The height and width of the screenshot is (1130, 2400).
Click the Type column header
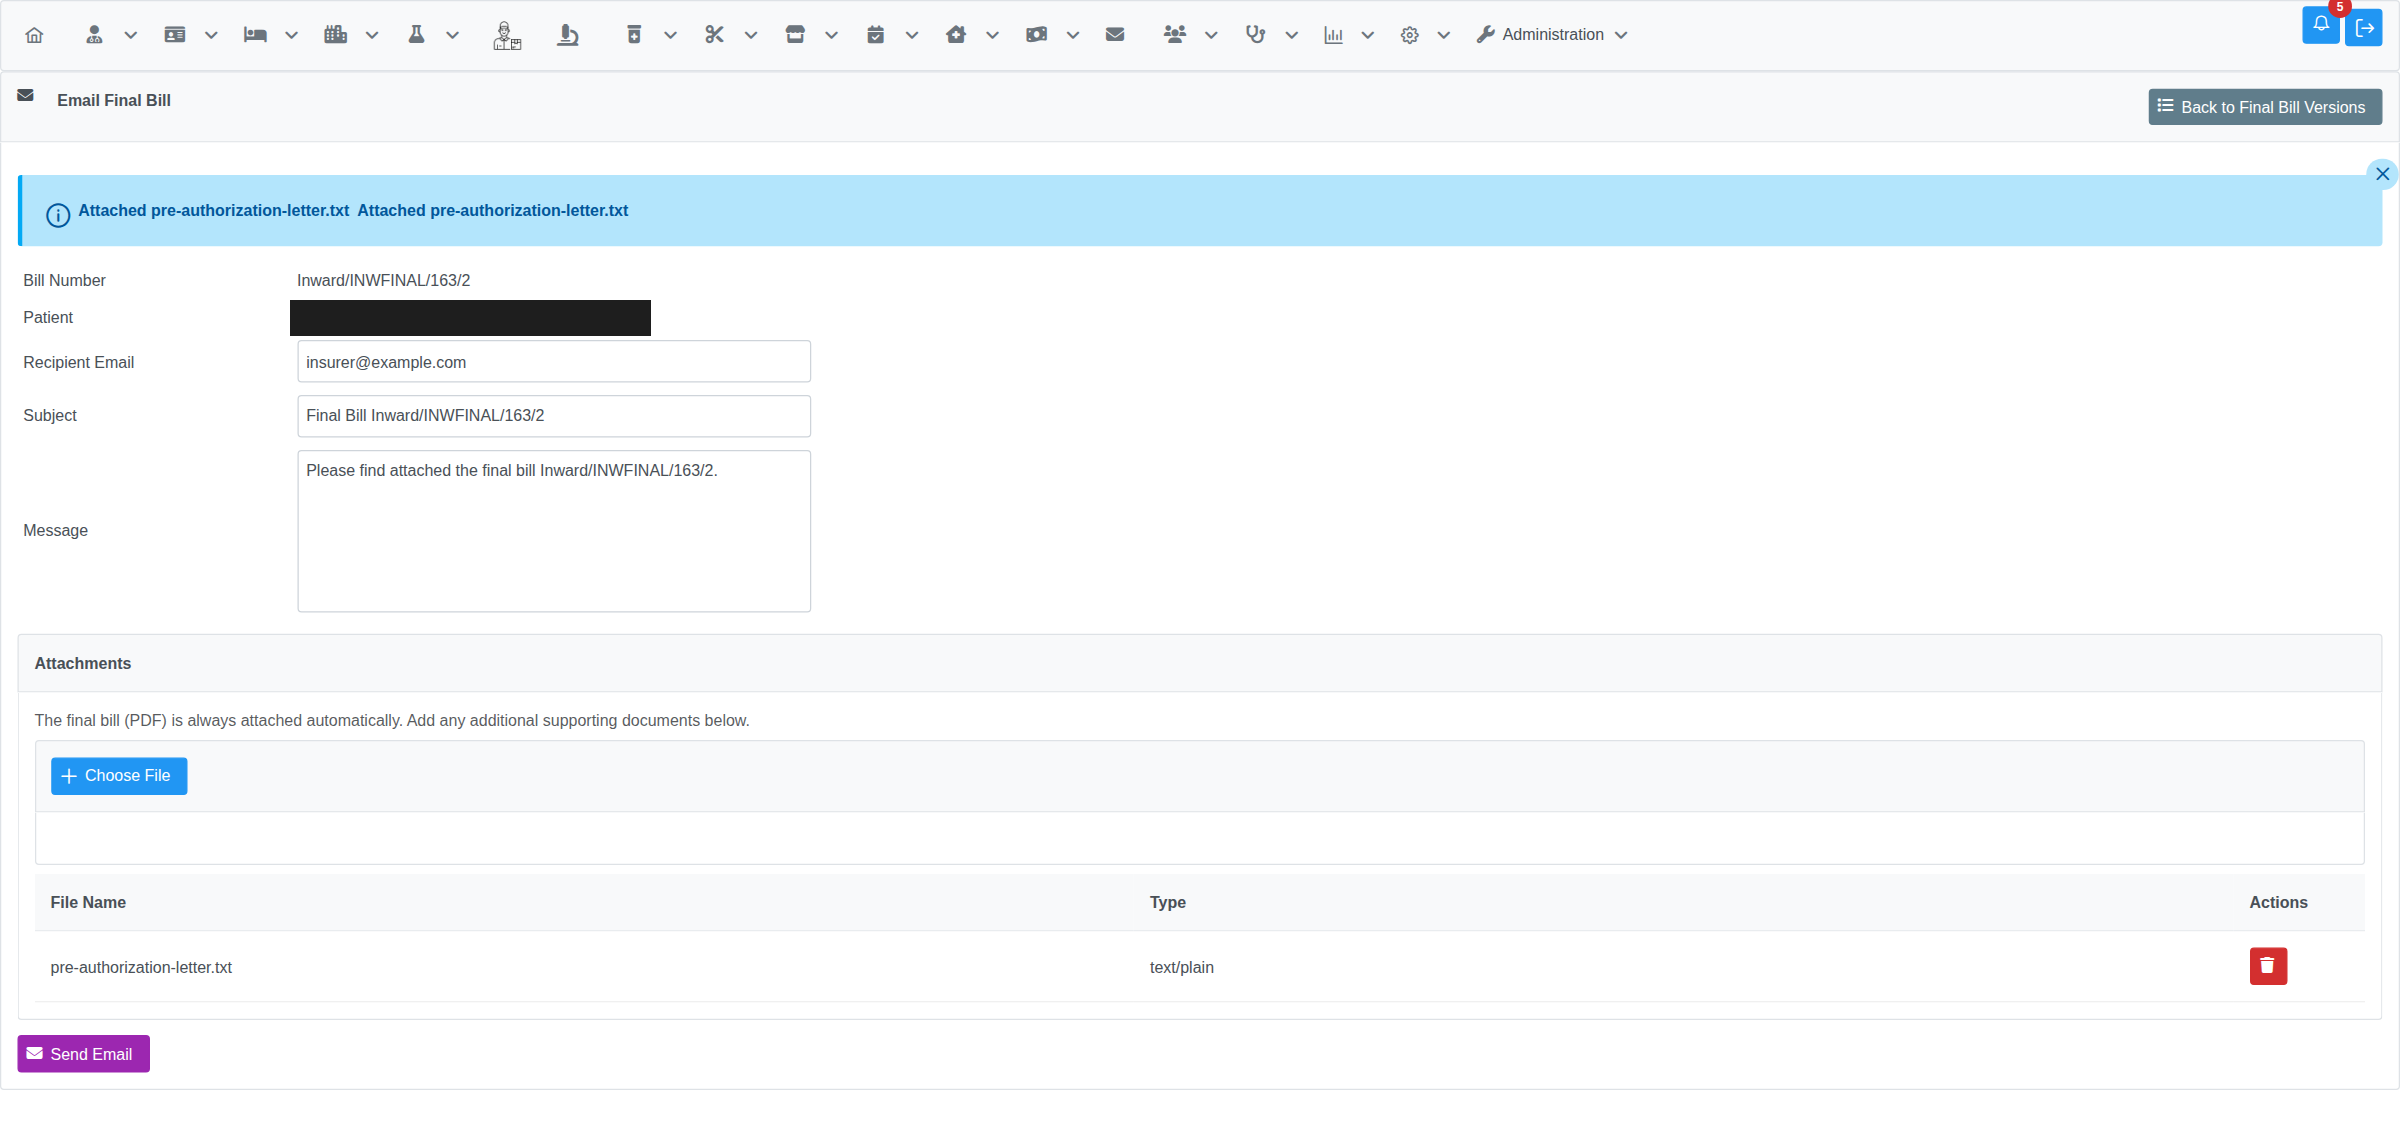(x=1167, y=902)
